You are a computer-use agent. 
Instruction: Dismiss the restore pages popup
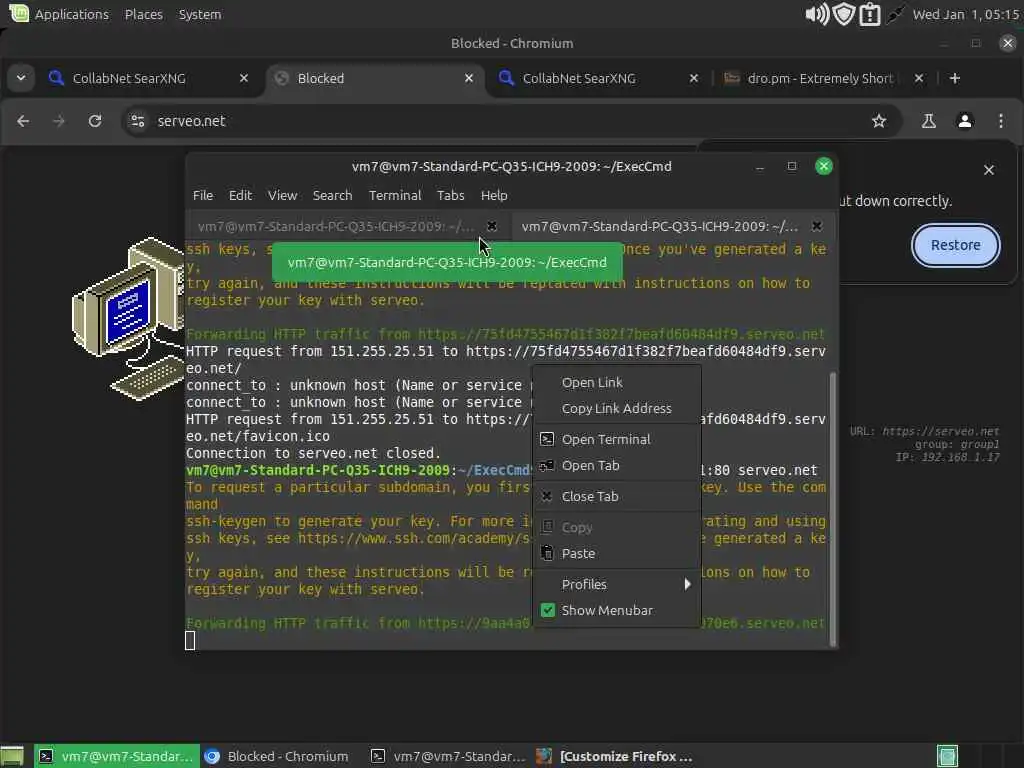tap(989, 170)
